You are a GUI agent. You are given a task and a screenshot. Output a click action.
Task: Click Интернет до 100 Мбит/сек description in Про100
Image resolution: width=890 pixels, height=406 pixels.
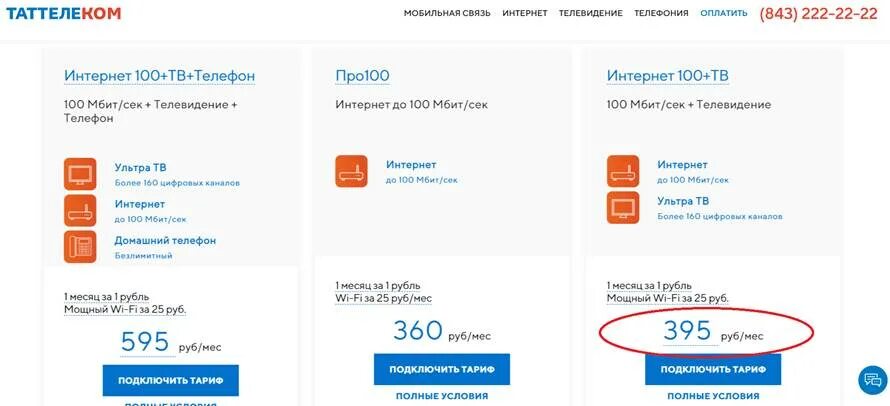pyautogui.click(x=411, y=105)
